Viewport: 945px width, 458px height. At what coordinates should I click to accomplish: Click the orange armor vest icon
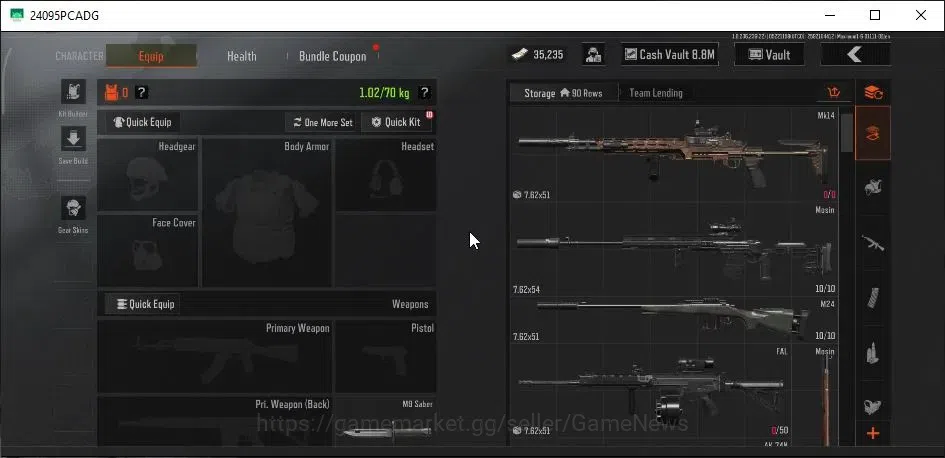coord(111,93)
